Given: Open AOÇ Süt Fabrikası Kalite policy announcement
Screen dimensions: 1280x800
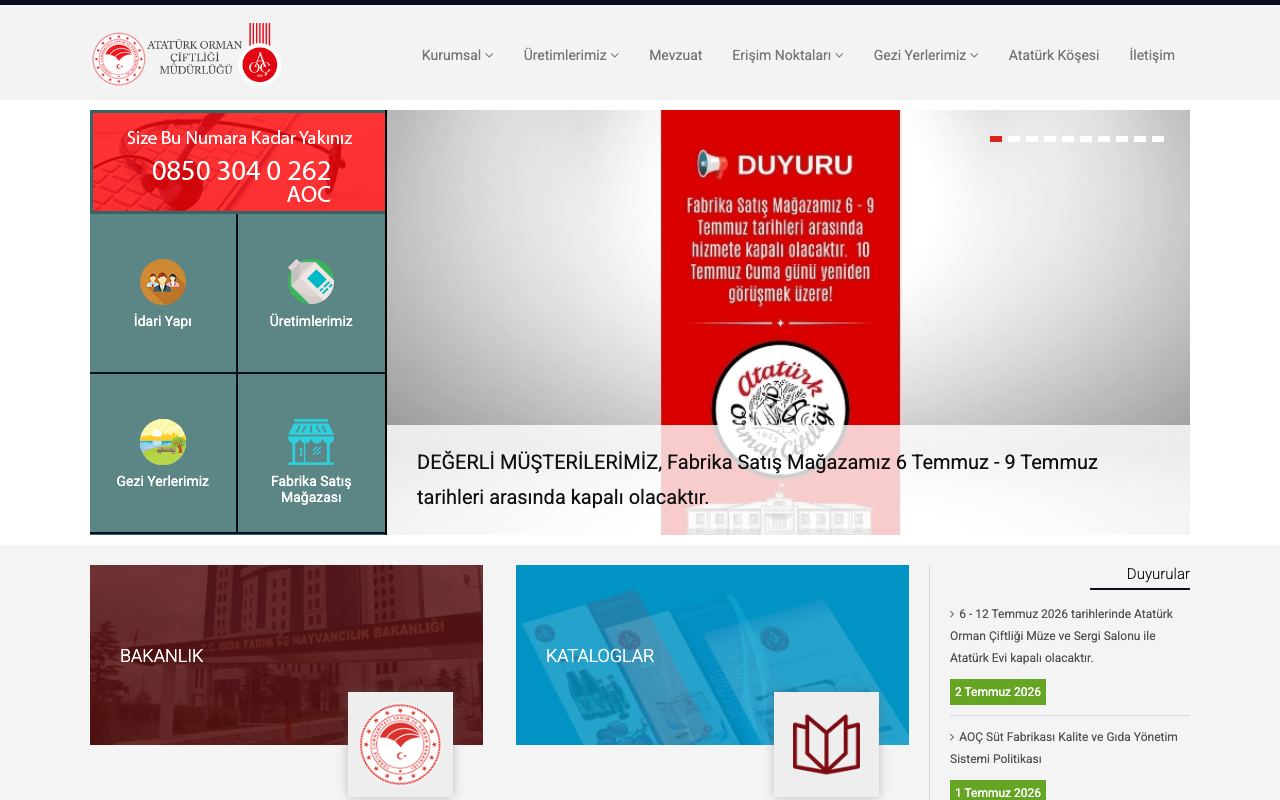Looking at the screenshot, I should point(1064,748).
